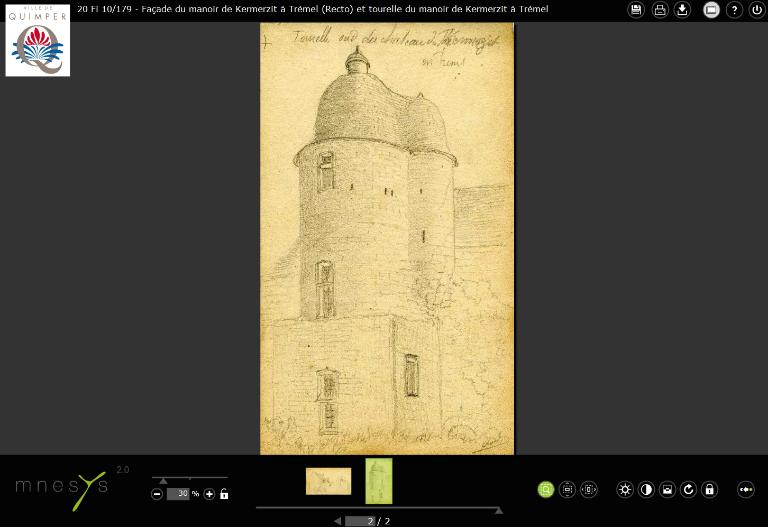The image size is (768, 527).
Task: Click the zoom-out minus button
Action: click(x=157, y=494)
